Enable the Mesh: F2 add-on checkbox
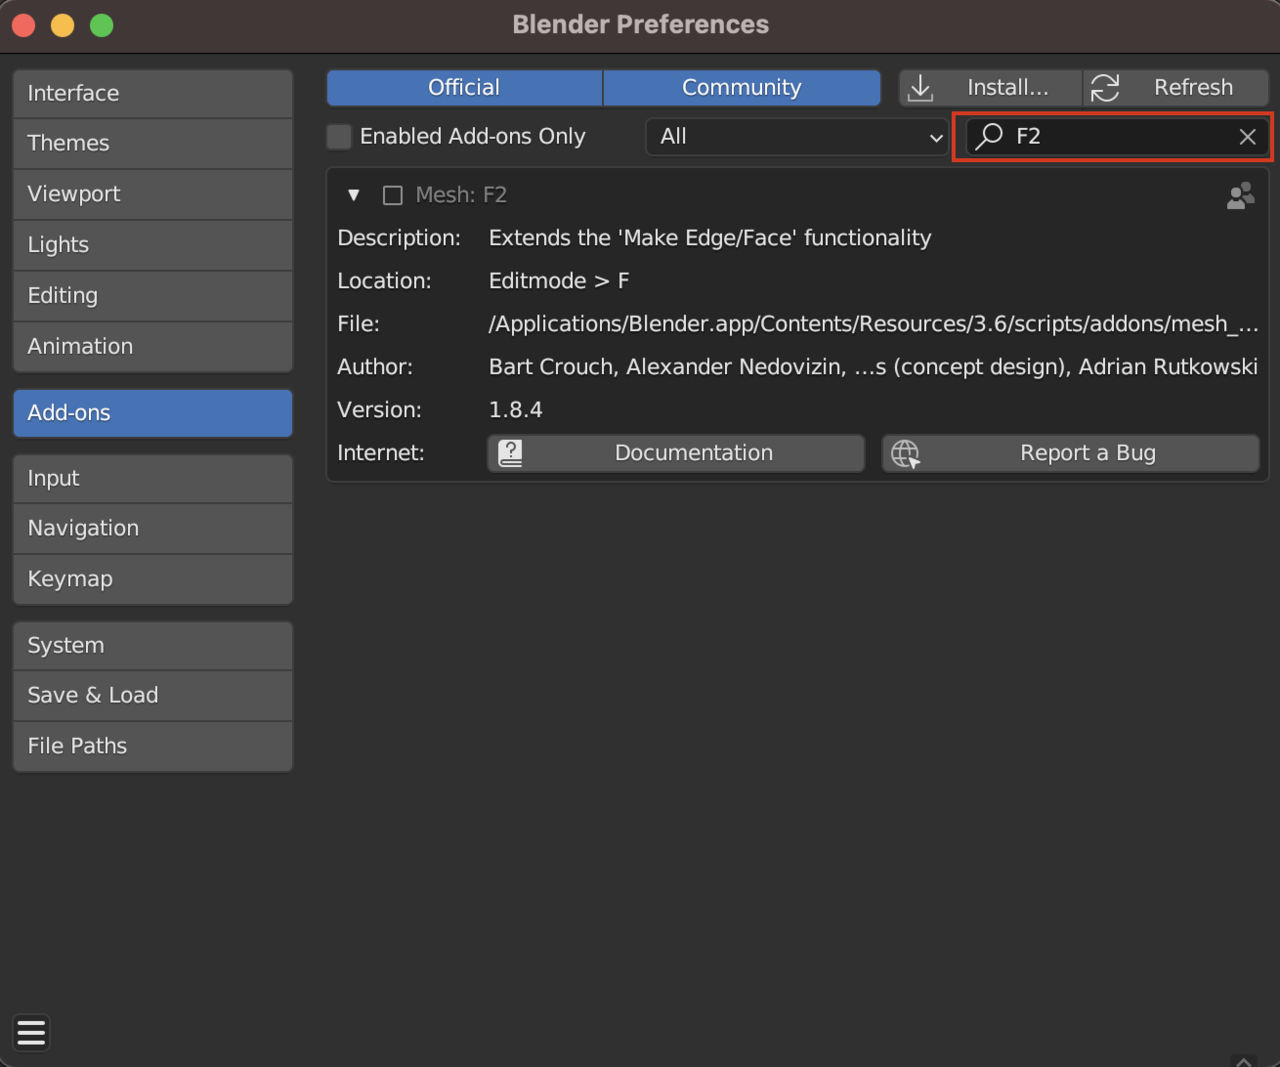 point(393,195)
